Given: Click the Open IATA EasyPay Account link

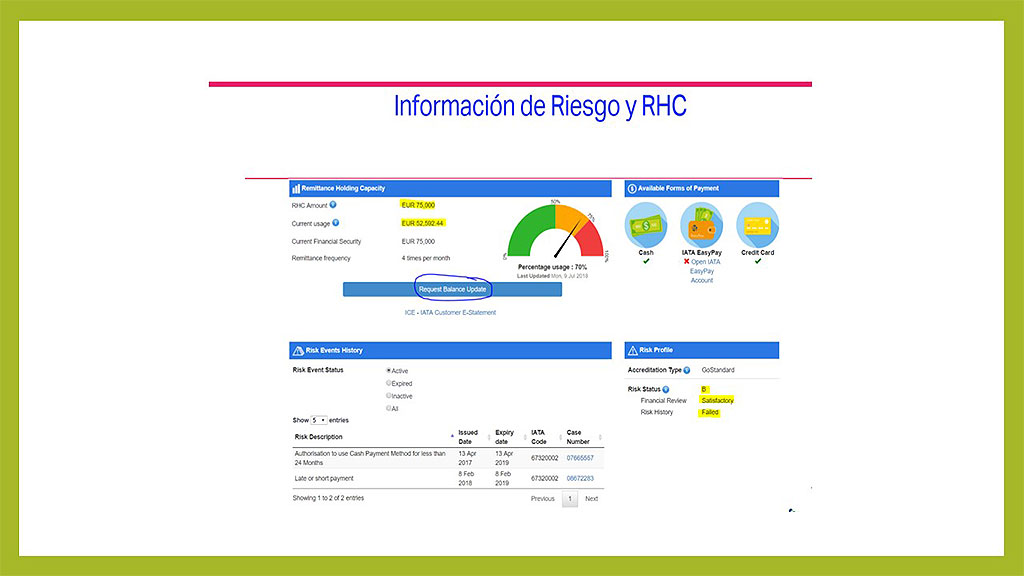Looking at the screenshot, I should point(705,271).
